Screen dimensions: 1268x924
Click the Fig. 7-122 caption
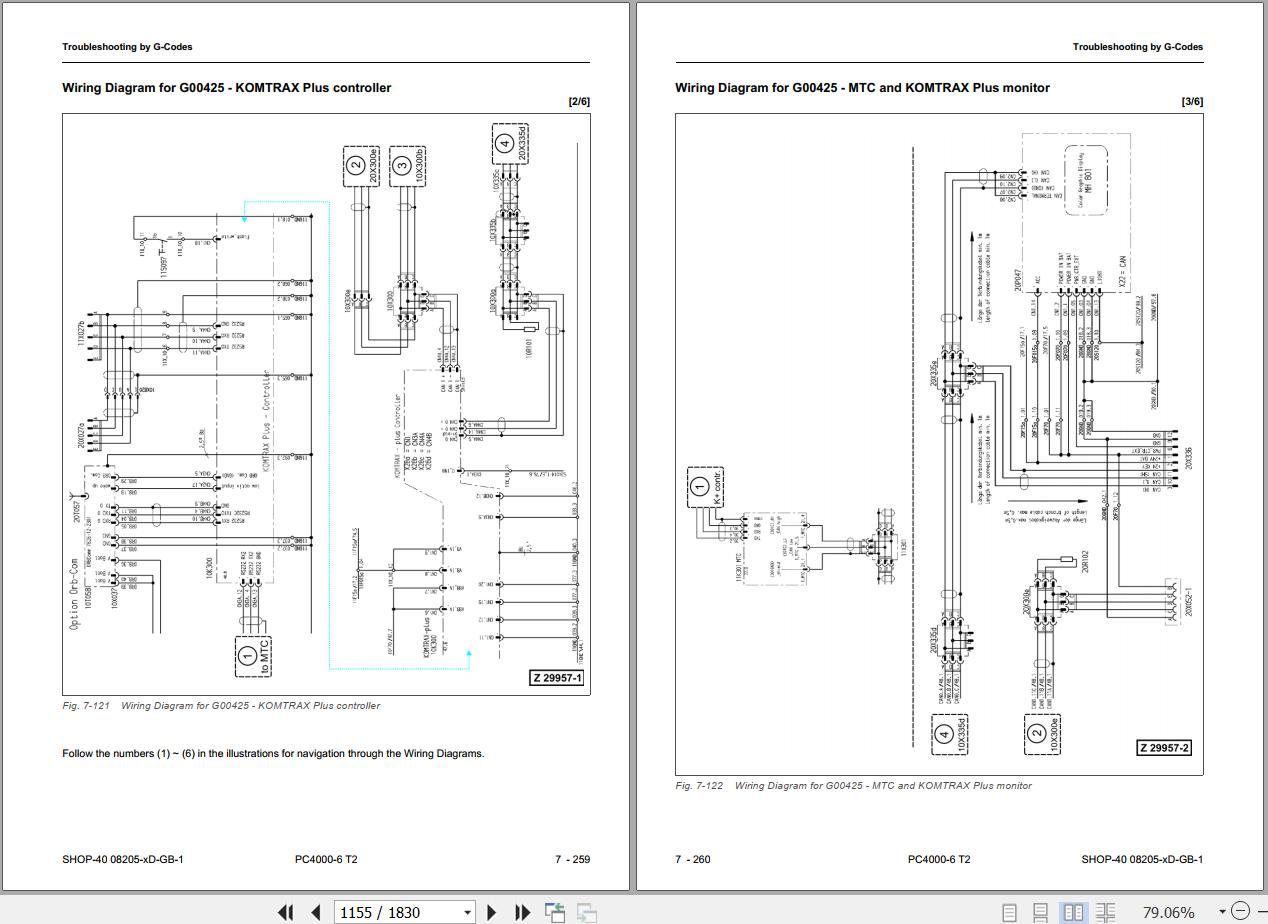[x=853, y=785]
